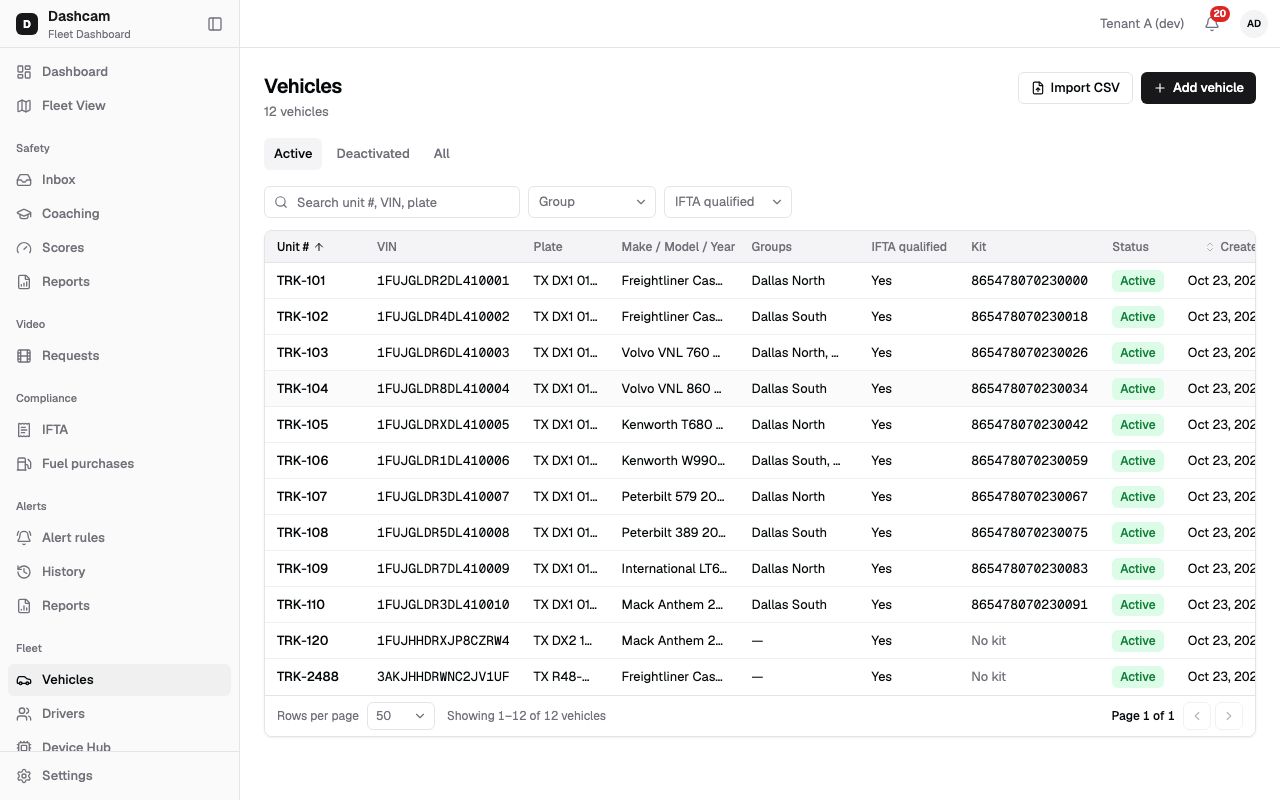Switch to the Active tab

pos(293,154)
